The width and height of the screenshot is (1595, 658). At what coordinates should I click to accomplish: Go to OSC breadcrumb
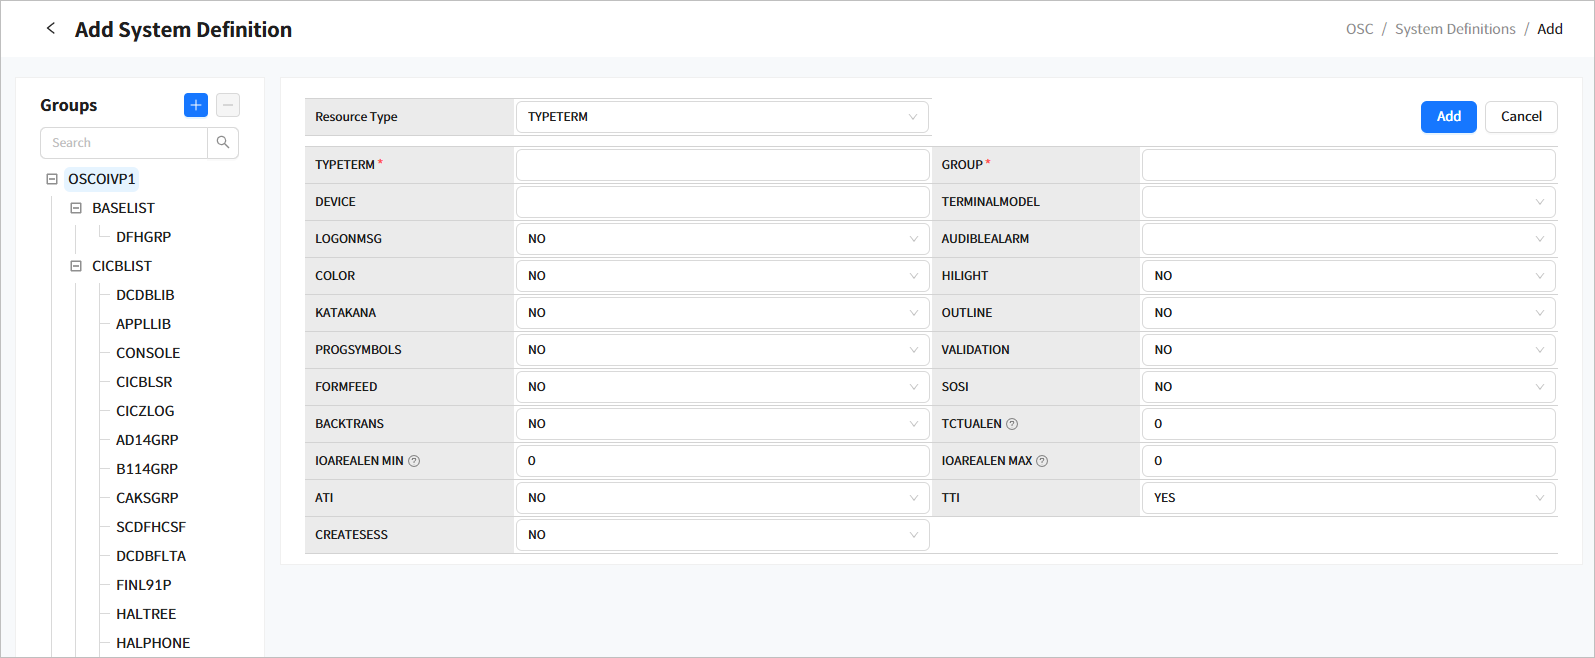click(1359, 29)
